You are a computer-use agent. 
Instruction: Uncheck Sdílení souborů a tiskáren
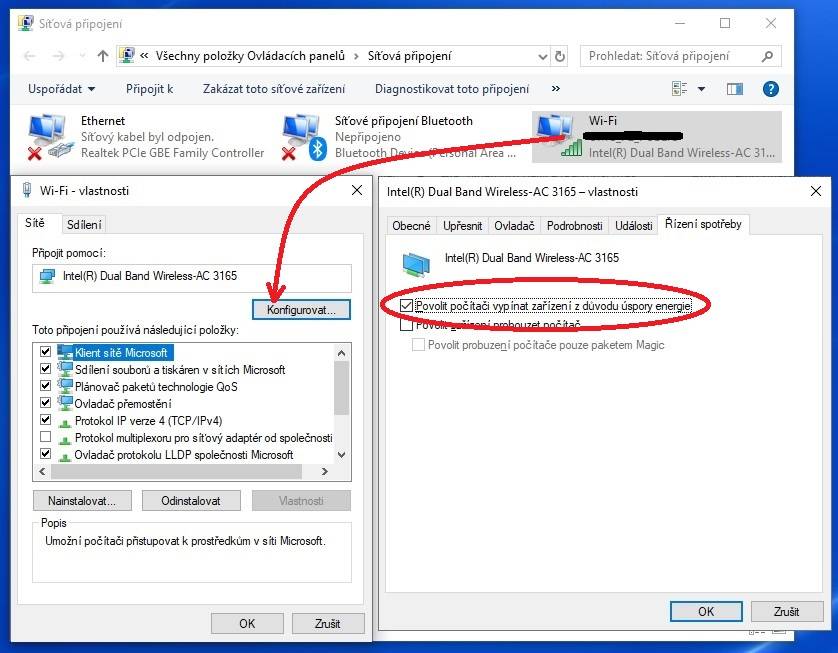(45, 369)
